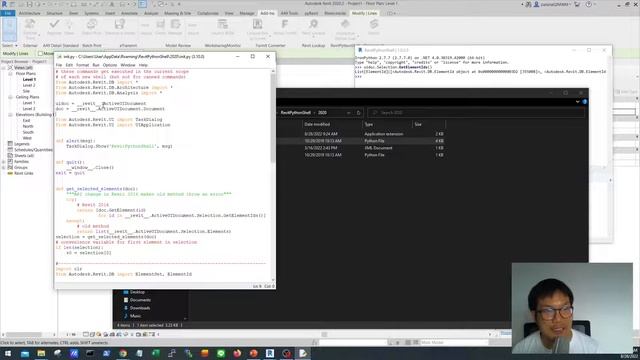
Task: Open the address bar history dropdown in Explorer
Action: point(349,113)
